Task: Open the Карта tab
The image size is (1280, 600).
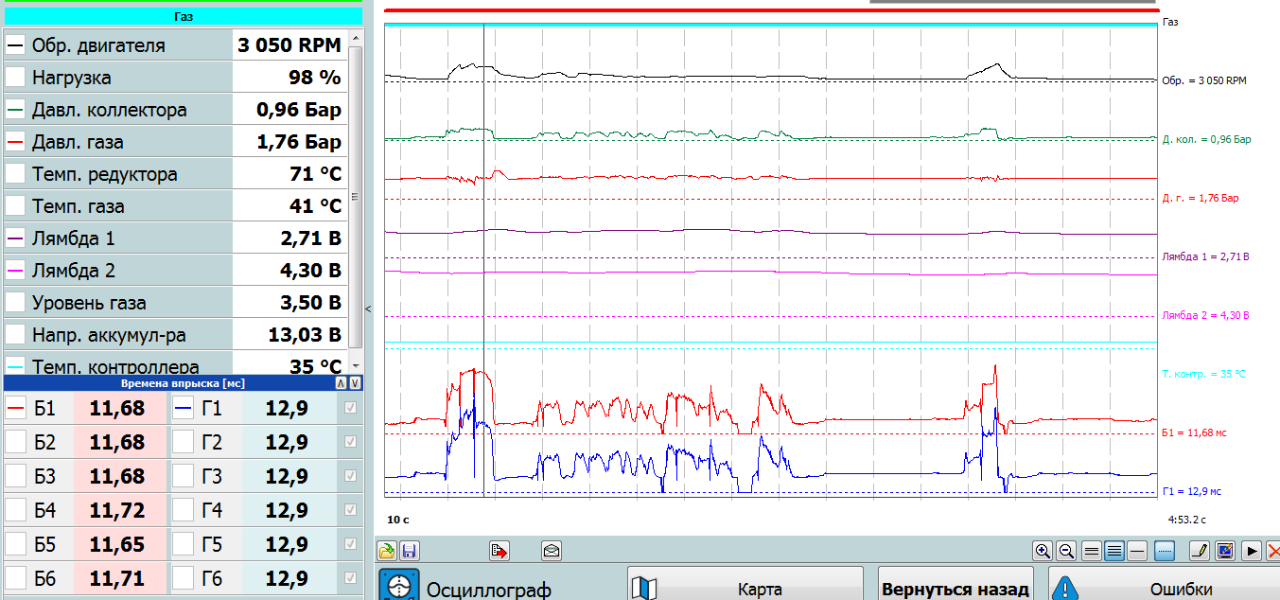Action: pyautogui.click(x=745, y=588)
